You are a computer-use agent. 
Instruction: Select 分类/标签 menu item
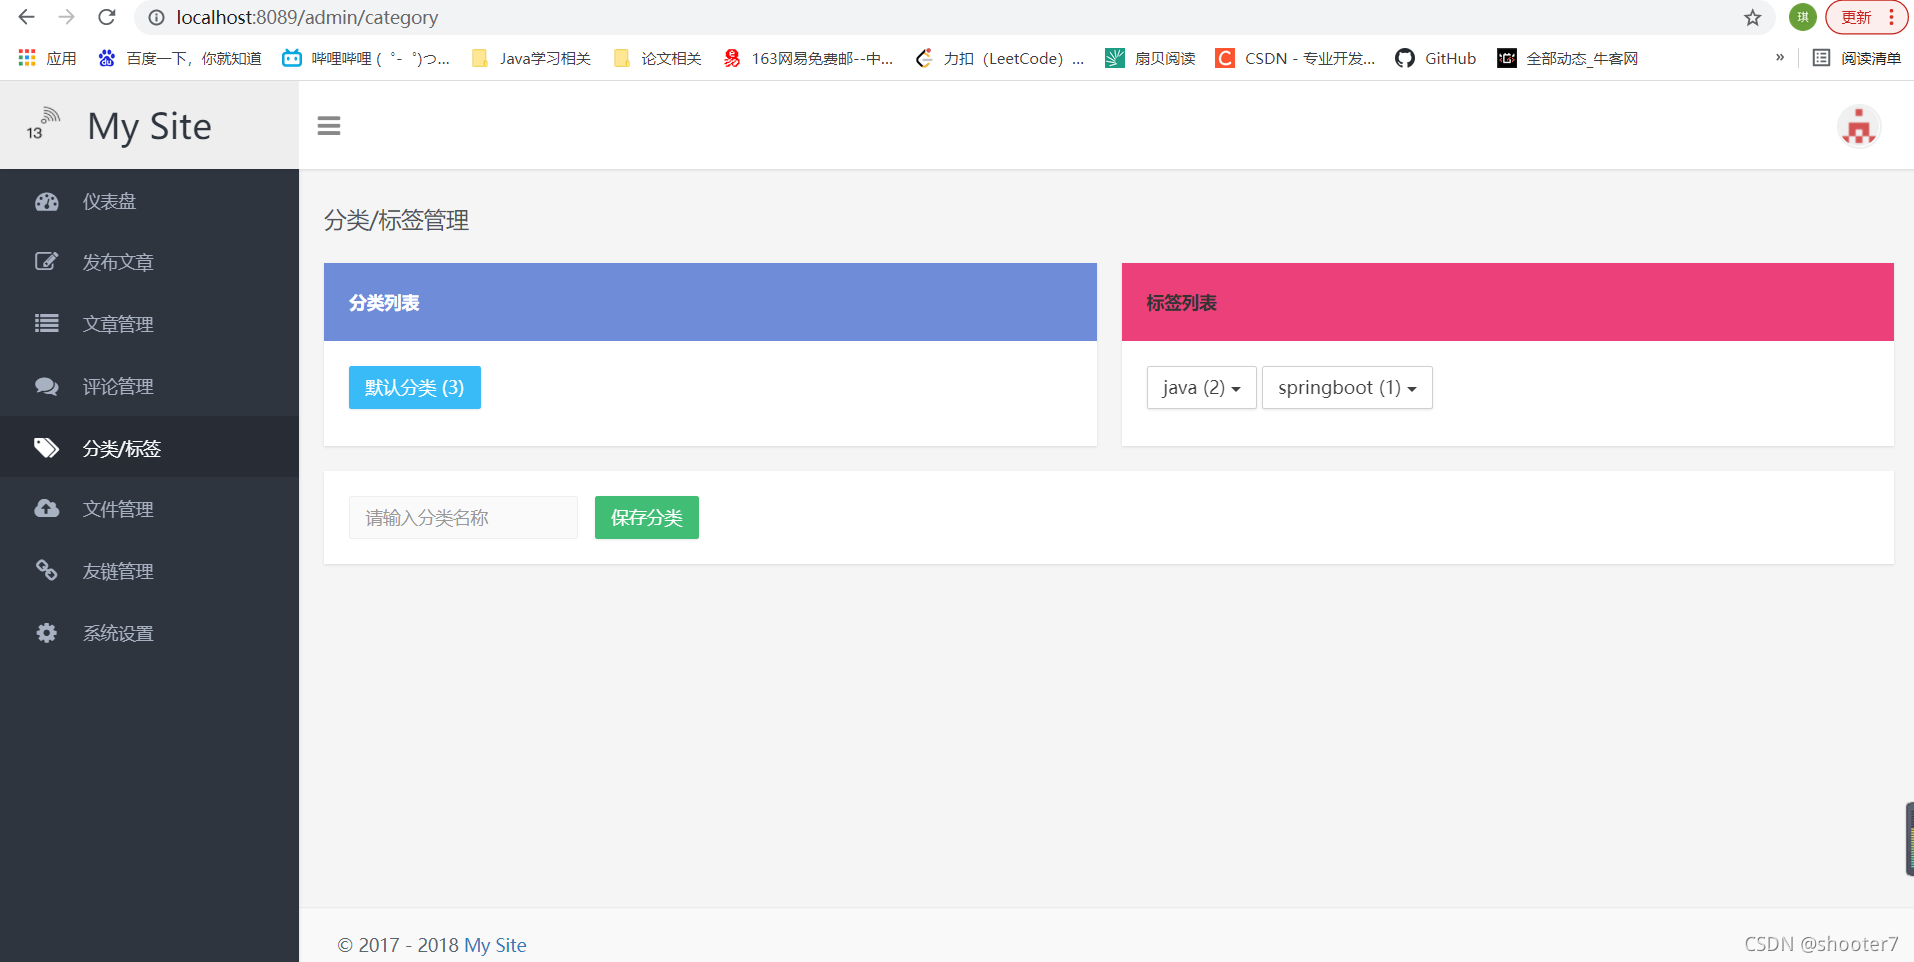[x=149, y=447]
